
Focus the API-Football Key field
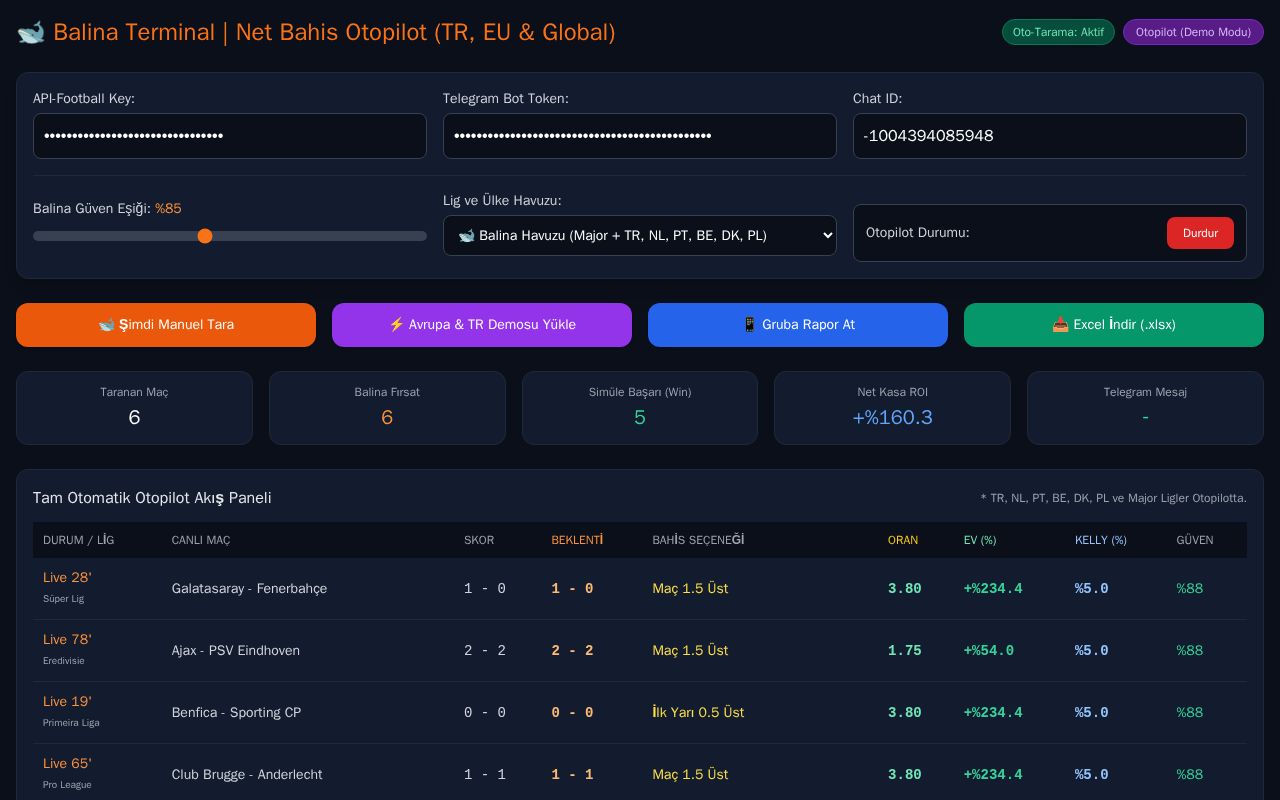[x=230, y=136]
